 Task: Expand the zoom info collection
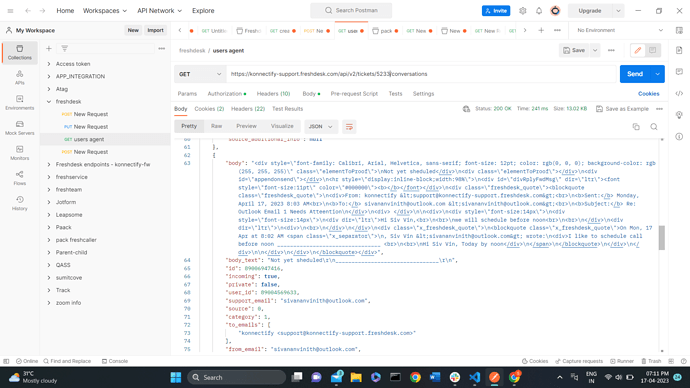click(x=49, y=303)
